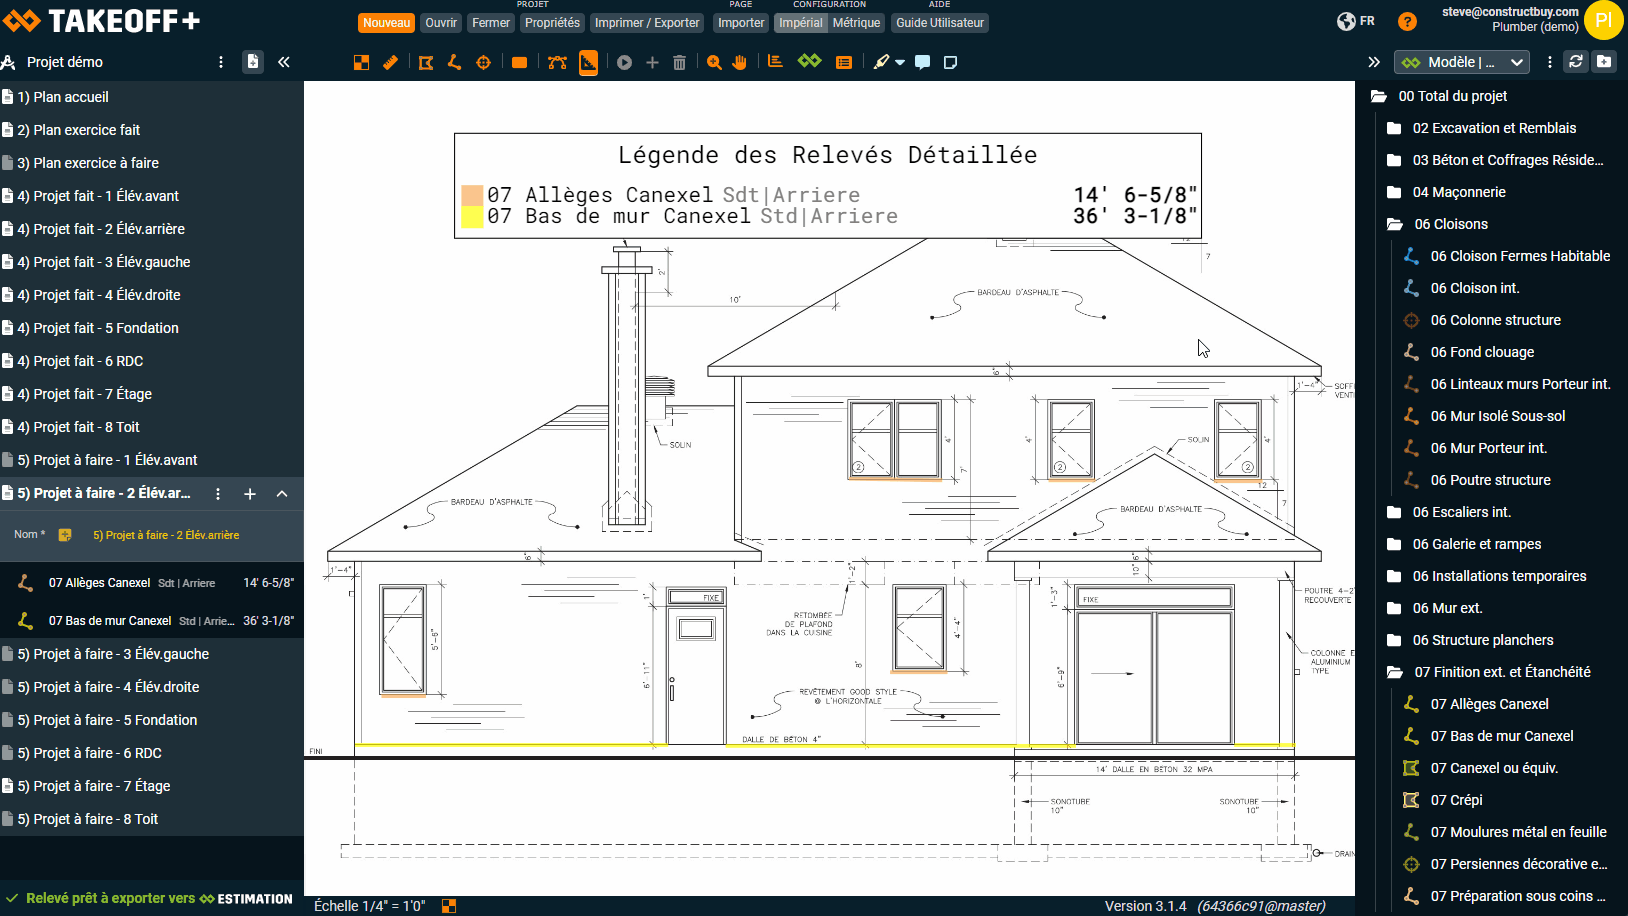Click the refresh model icon
The height and width of the screenshot is (916, 1628).
click(x=1576, y=61)
